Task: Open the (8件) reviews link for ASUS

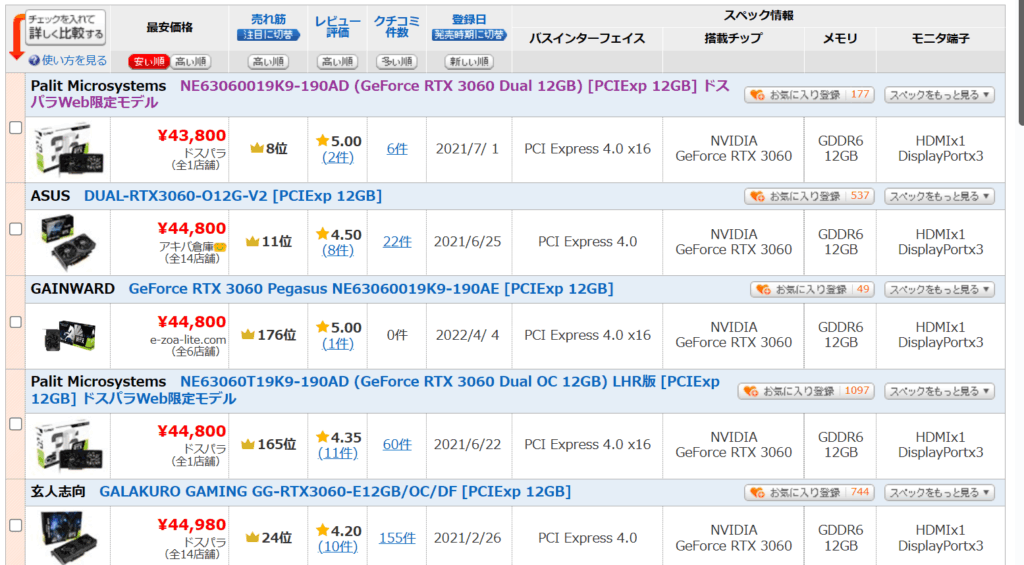Action: tap(338, 250)
